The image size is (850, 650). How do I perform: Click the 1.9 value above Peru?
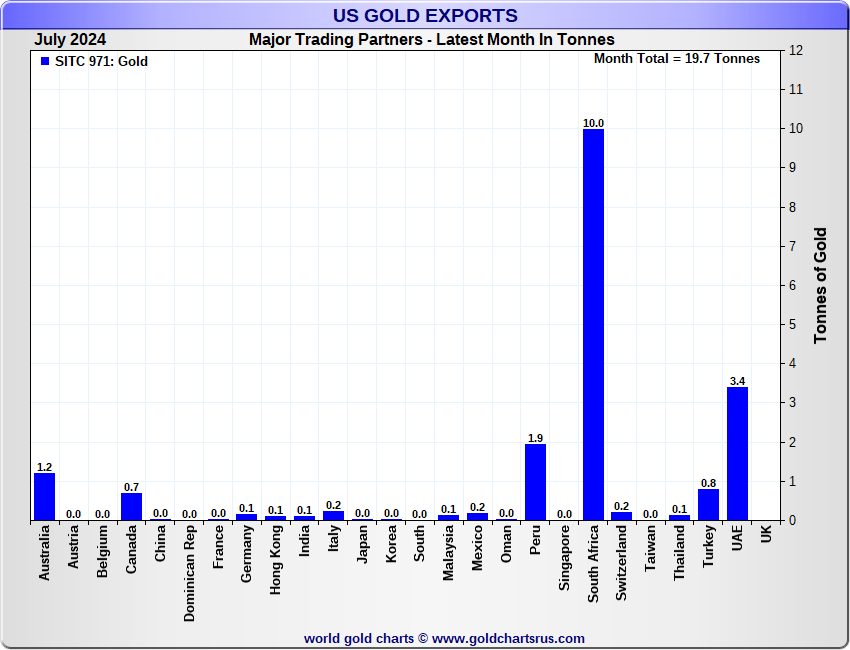536,438
